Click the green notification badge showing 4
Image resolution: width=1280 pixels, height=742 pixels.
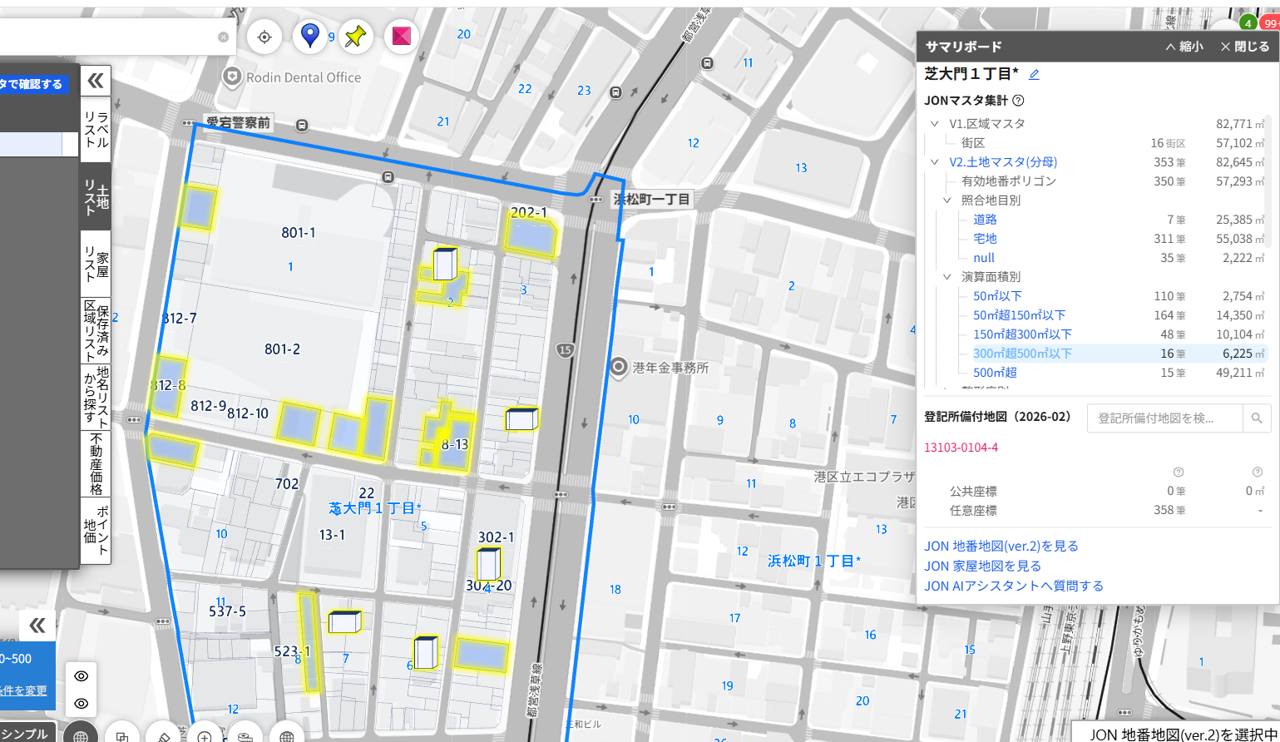[x=1248, y=22]
